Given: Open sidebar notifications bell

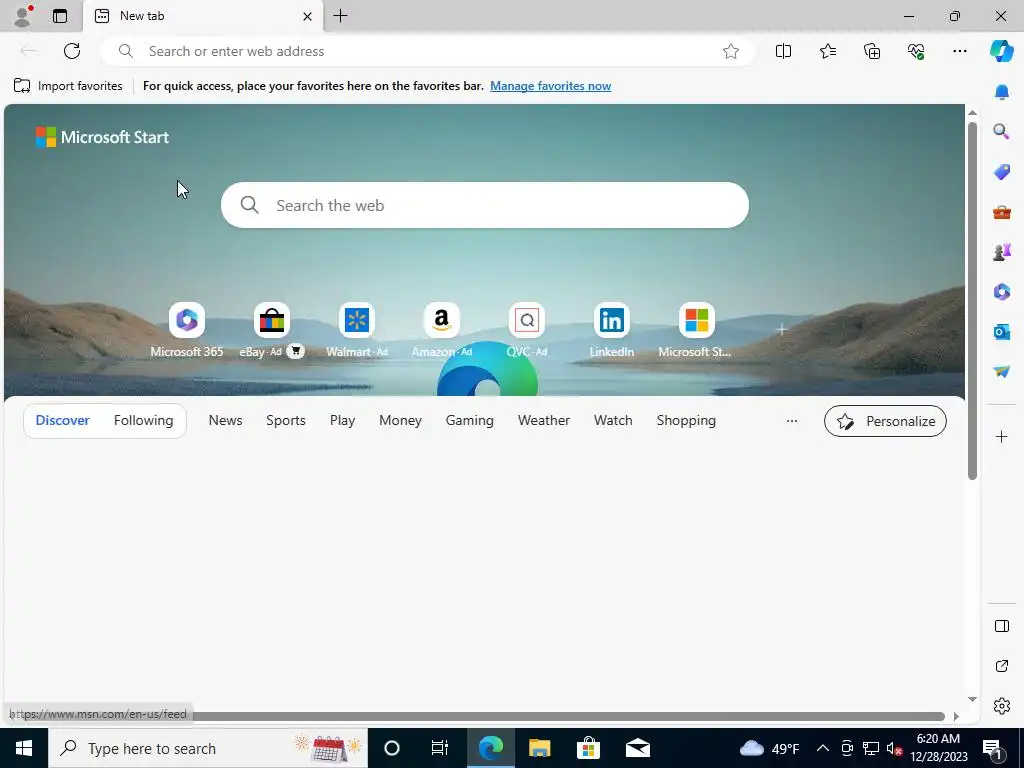Looking at the screenshot, I should point(1001,92).
